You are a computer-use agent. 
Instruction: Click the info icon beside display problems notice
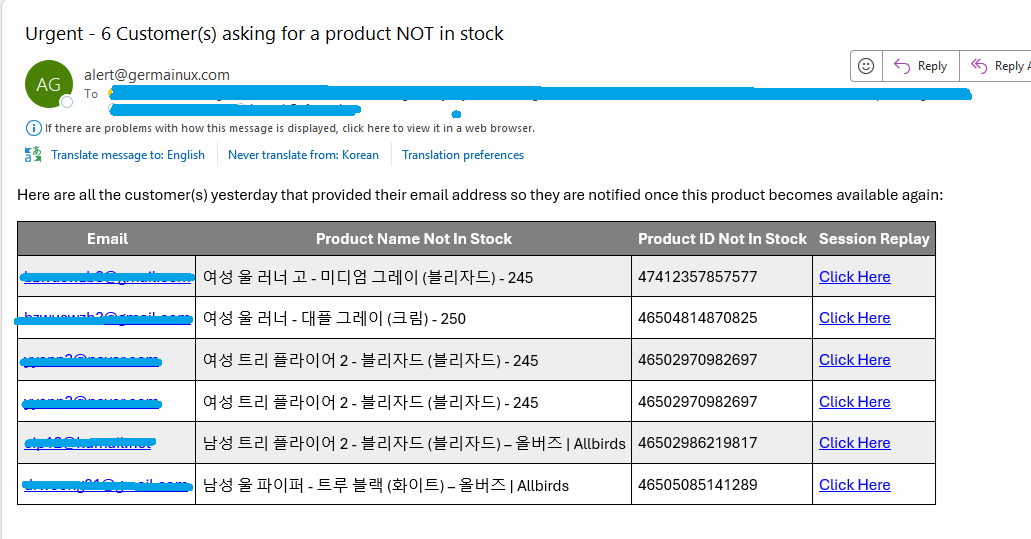coord(33,128)
